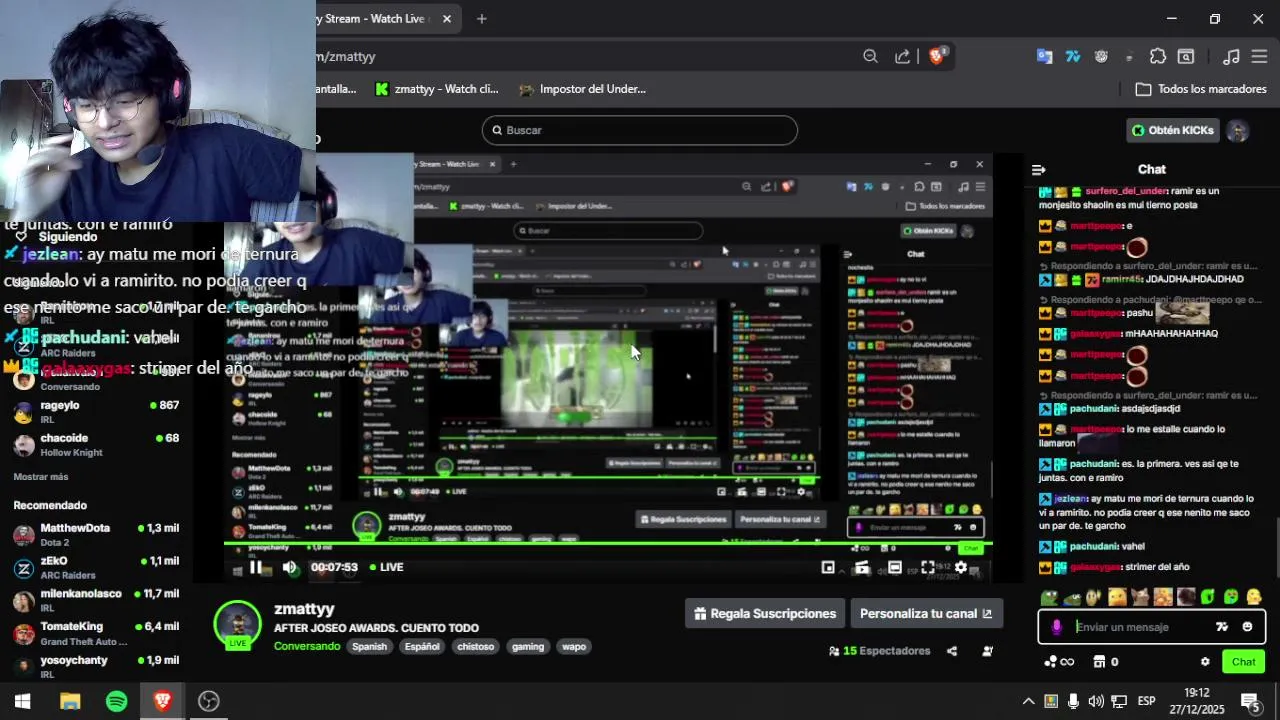The width and height of the screenshot is (1280, 720).
Task: Select the Spanish tag
Action: 369,646
